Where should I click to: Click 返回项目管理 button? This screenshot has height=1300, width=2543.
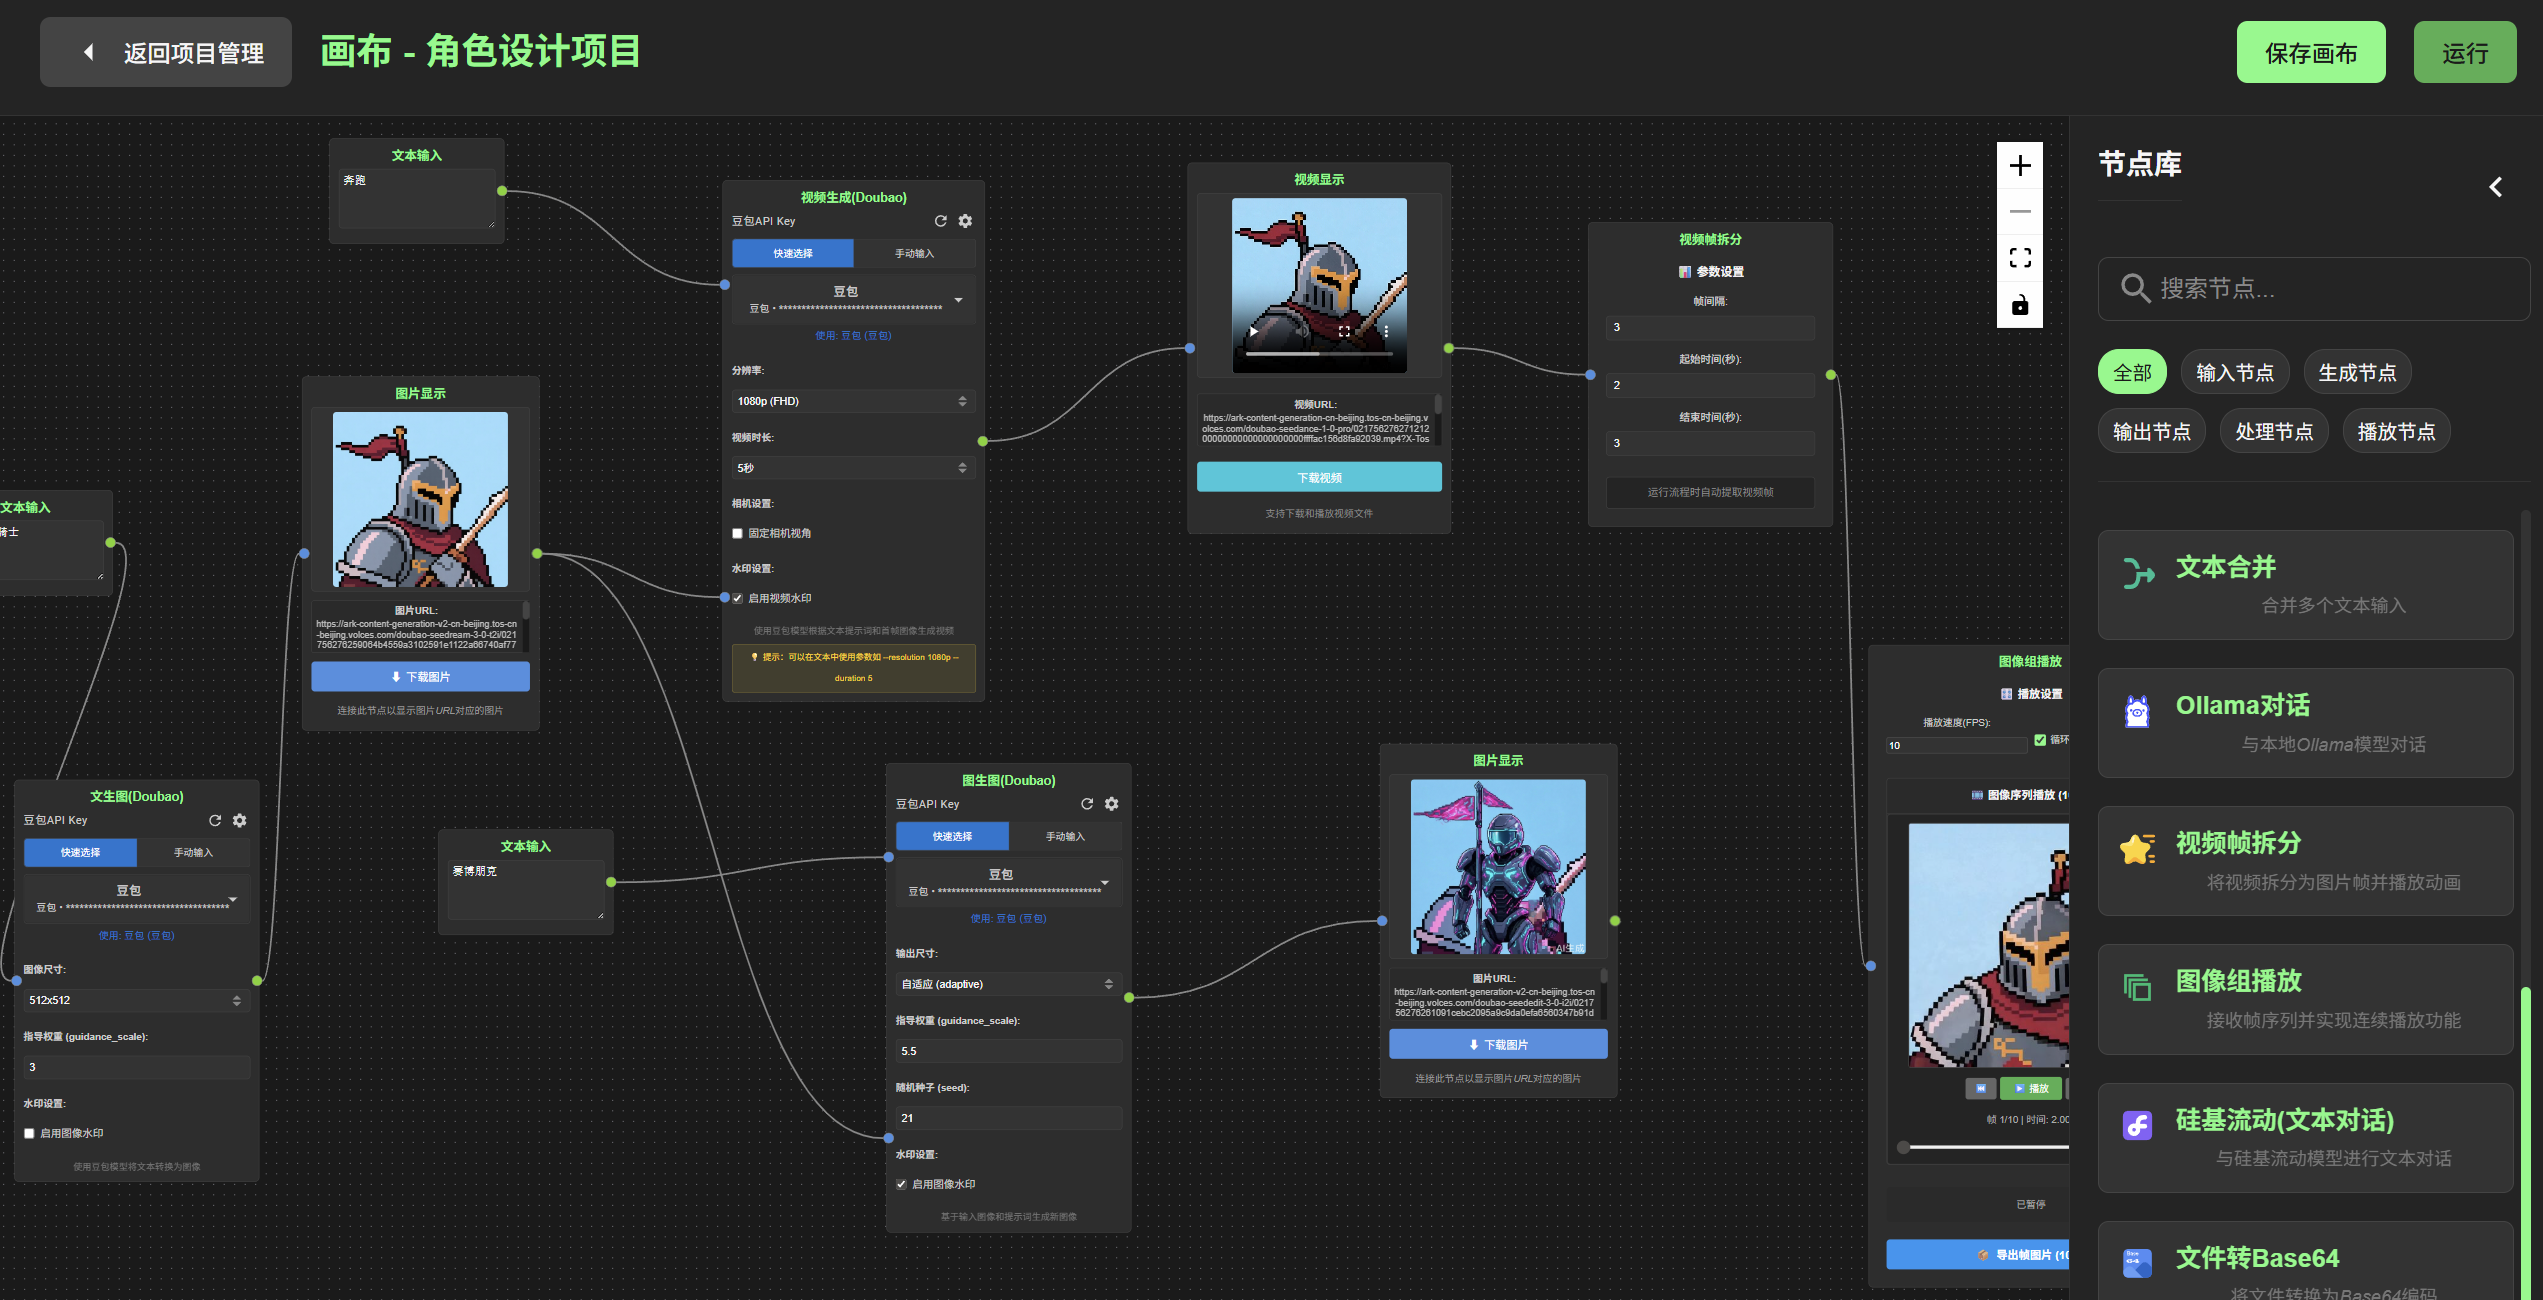pos(166,52)
